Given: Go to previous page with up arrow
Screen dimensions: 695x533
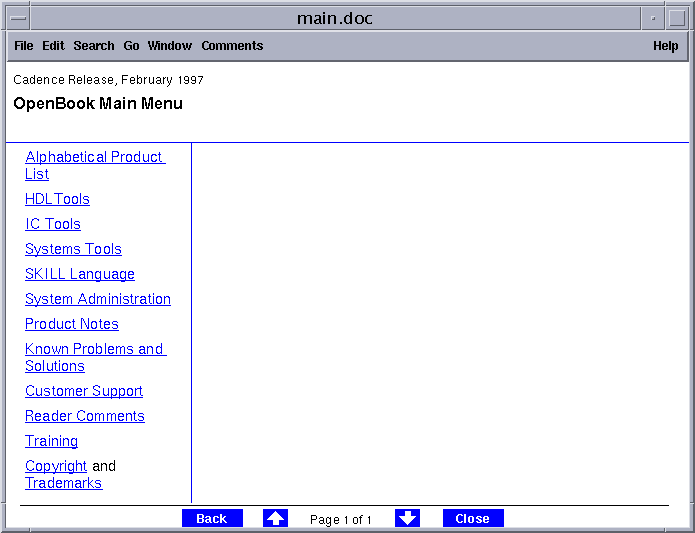Looking at the screenshot, I should pyautogui.click(x=275, y=518).
